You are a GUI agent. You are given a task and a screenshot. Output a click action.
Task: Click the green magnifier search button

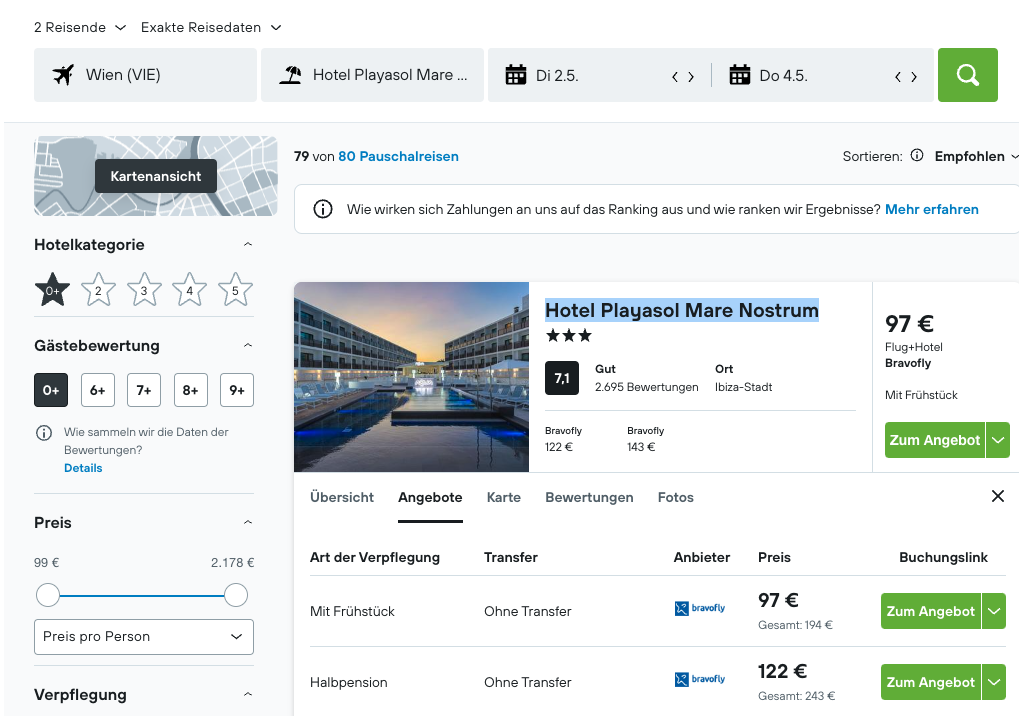968,75
